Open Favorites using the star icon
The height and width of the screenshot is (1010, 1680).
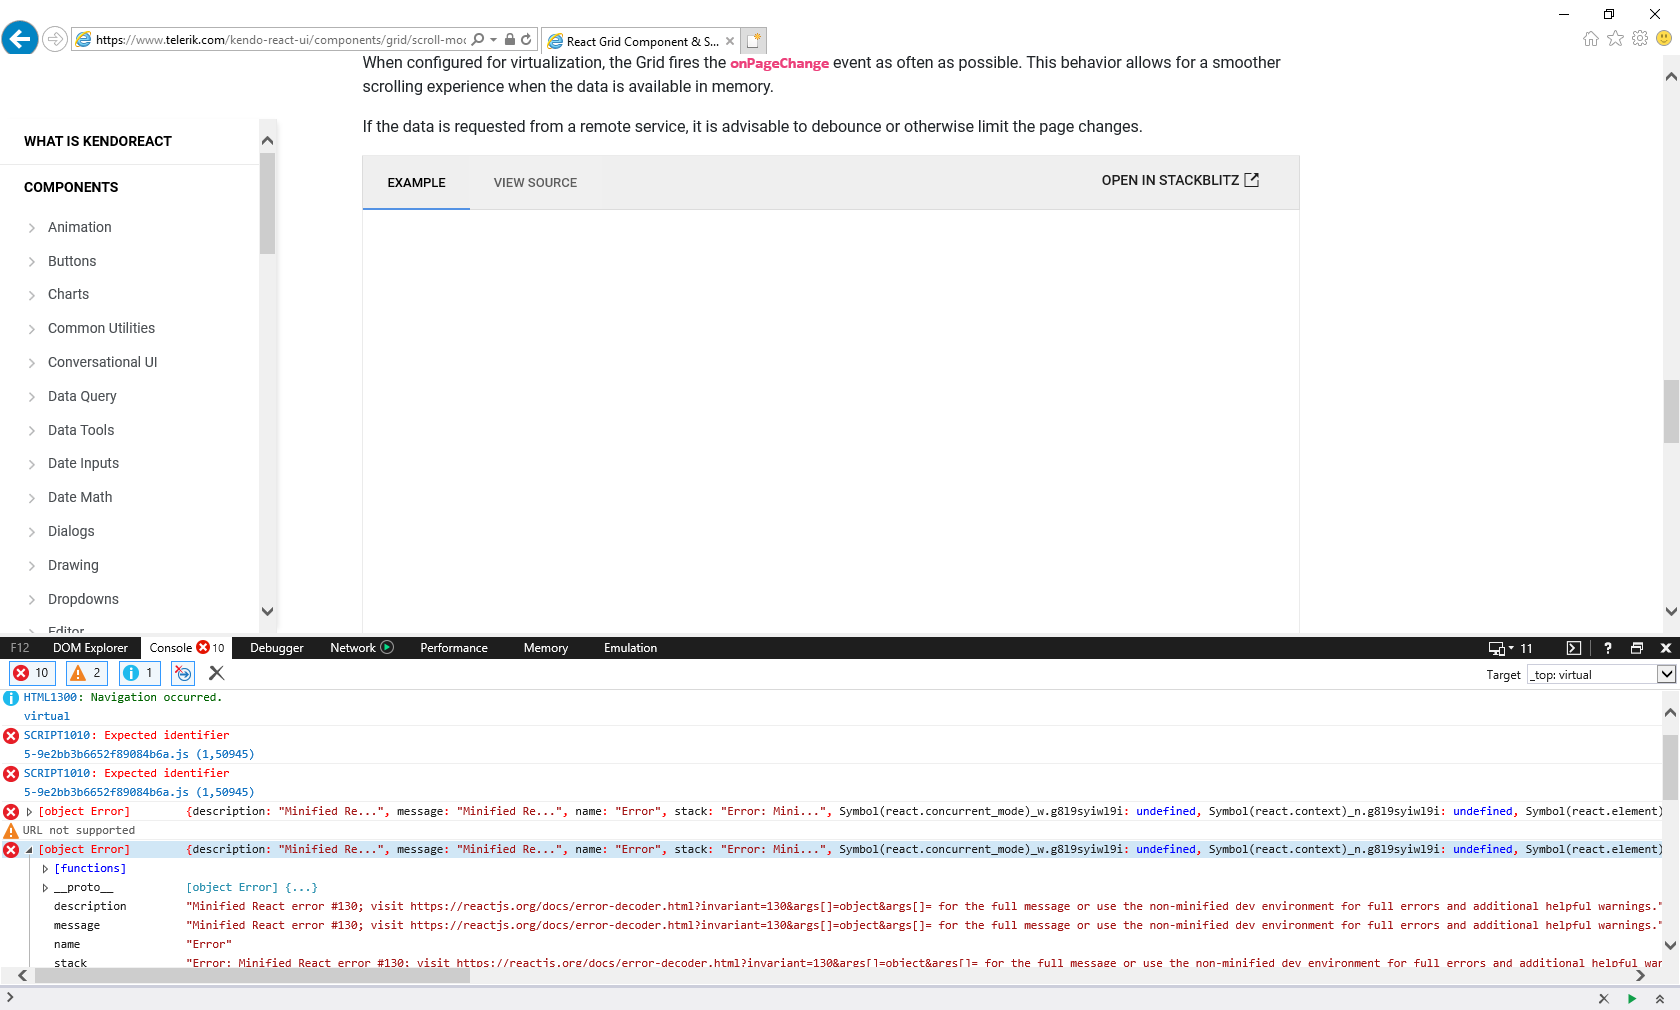[1615, 38]
